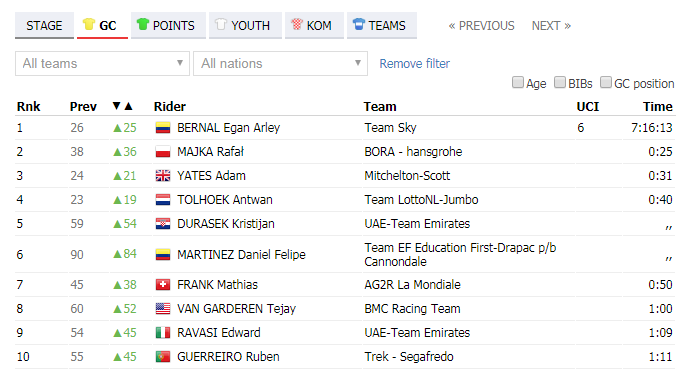Open the All teams dropdown
The width and height of the screenshot is (682, 372).
102,64
